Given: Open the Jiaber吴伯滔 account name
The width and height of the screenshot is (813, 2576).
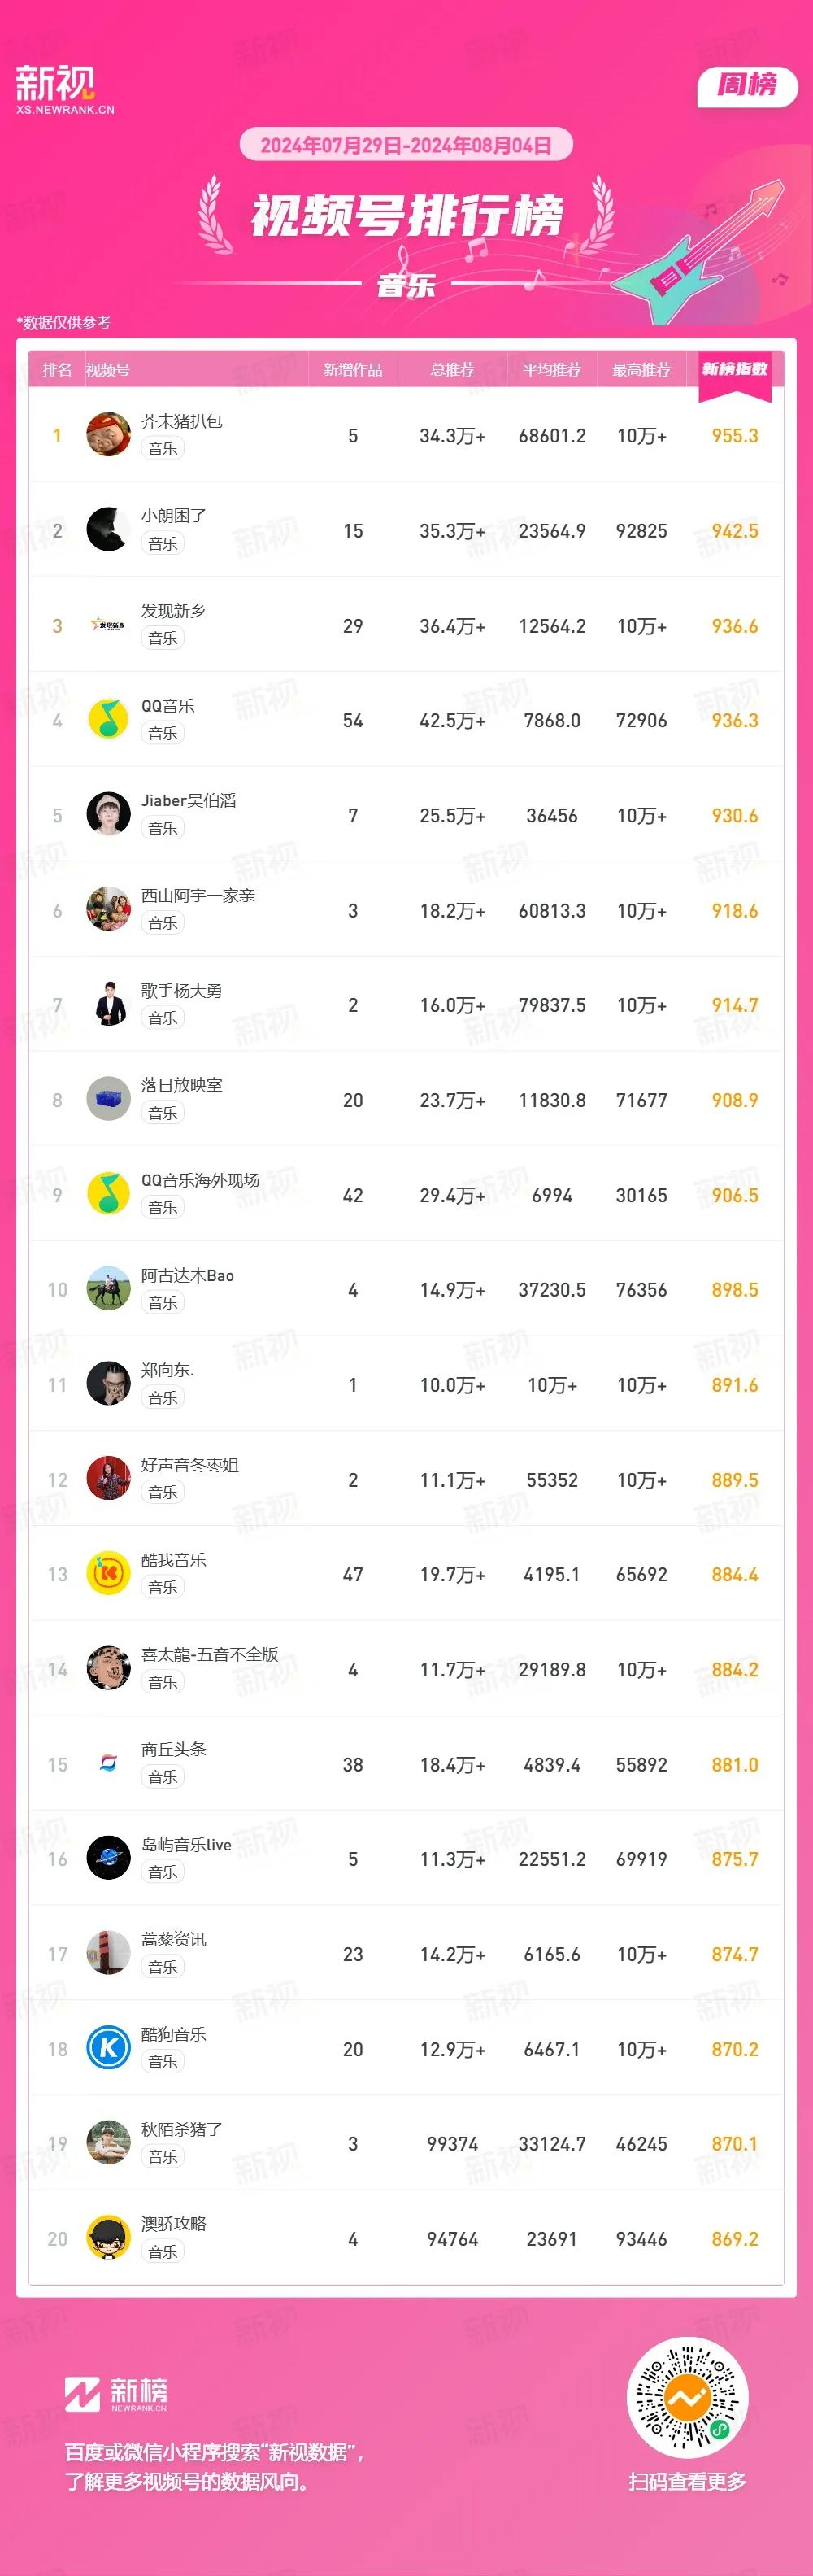Looking at the screenshot, I should click(189, 800).
